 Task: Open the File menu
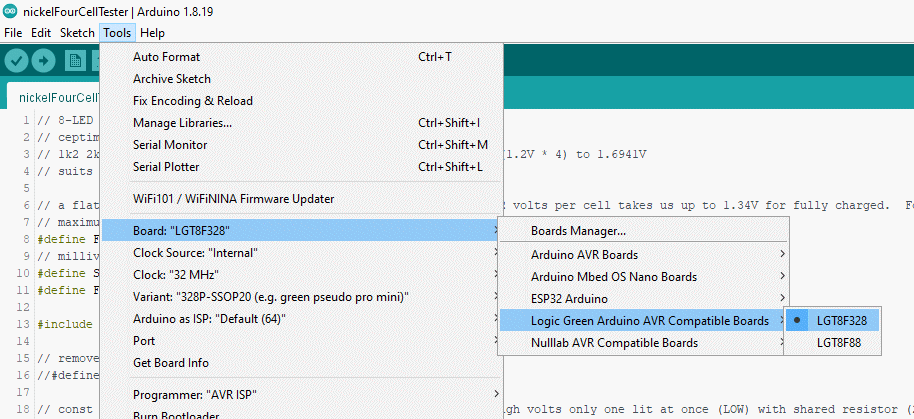point(13,33)
